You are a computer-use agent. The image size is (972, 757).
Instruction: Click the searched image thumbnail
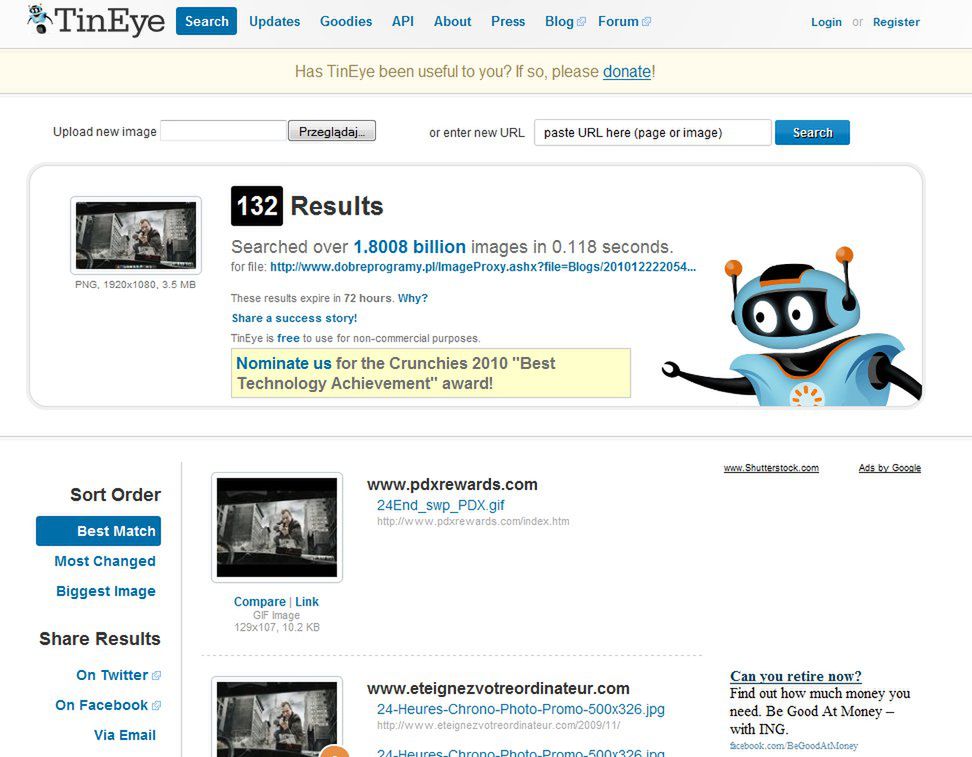[136, 235]
